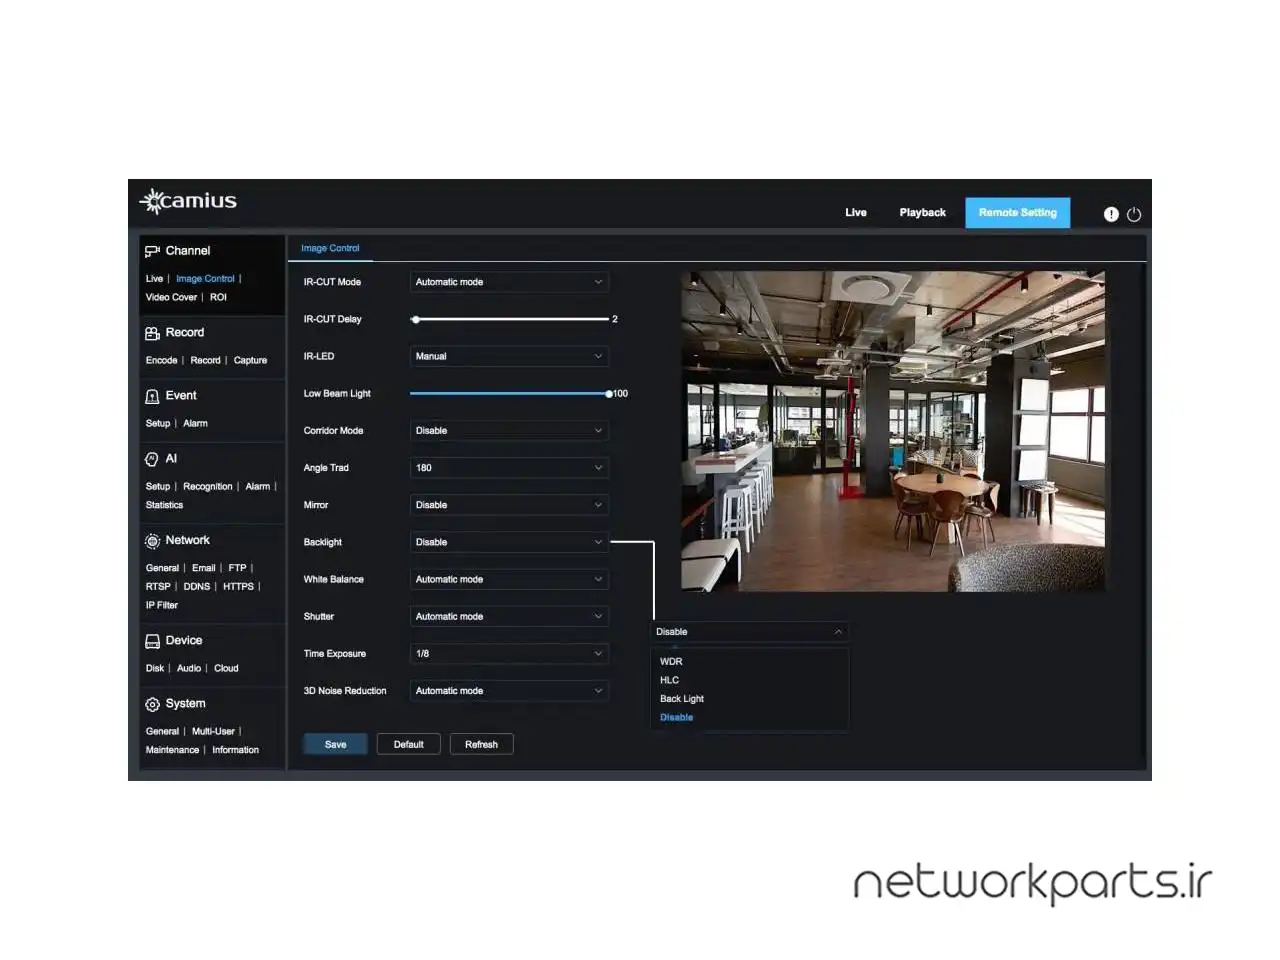Select the Image Control tab
Image resolution: width=1280 pixels, height=960 pixels.
[x=330, y=248]
